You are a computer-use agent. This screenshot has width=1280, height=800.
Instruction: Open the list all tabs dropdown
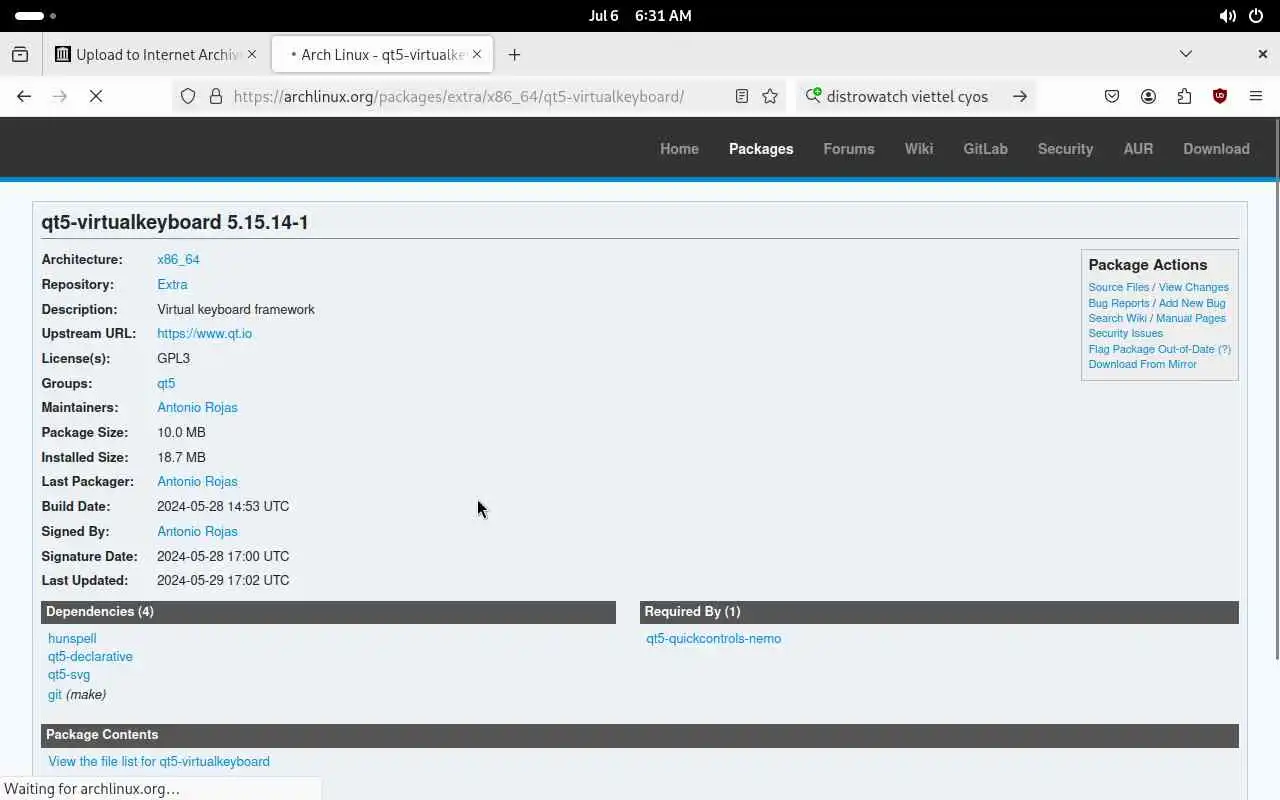1186,54
